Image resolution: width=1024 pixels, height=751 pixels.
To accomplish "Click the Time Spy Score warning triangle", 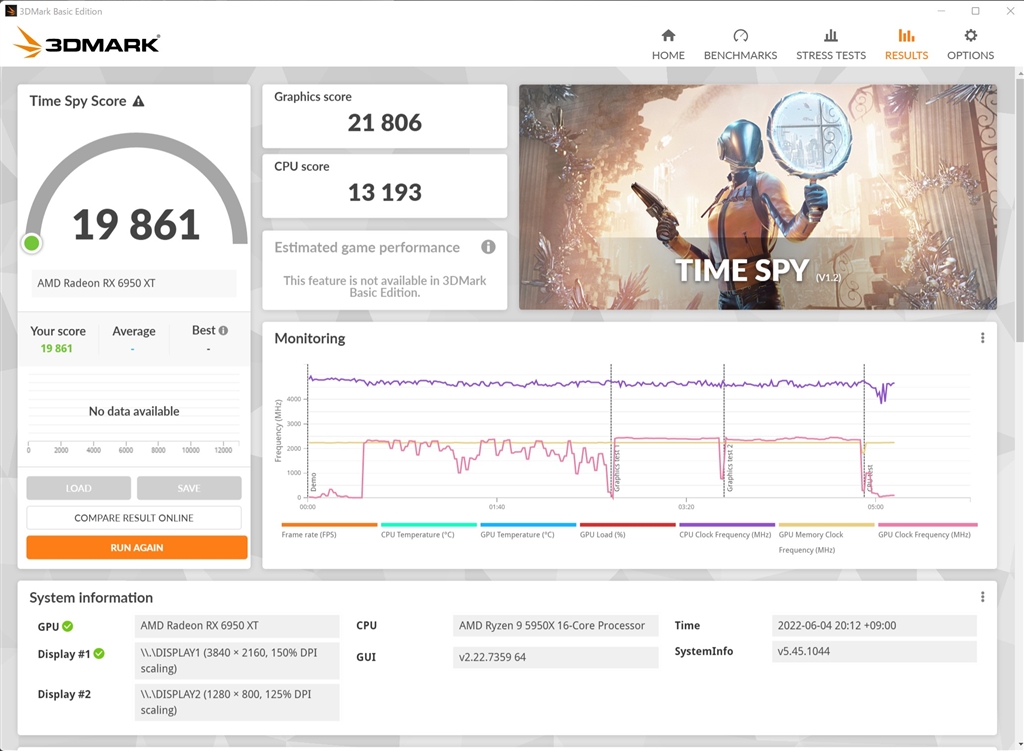I will pyautogui.click(x=138, y=101).
